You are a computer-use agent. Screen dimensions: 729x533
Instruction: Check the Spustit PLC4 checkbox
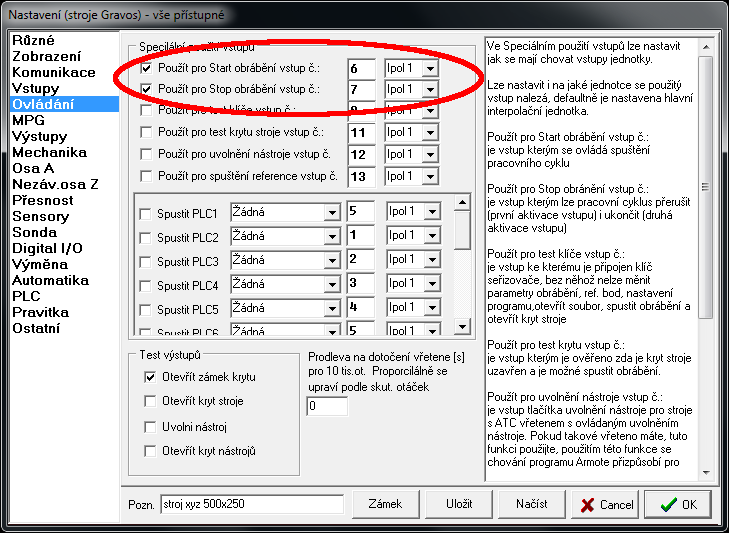[x=146, y=286]
